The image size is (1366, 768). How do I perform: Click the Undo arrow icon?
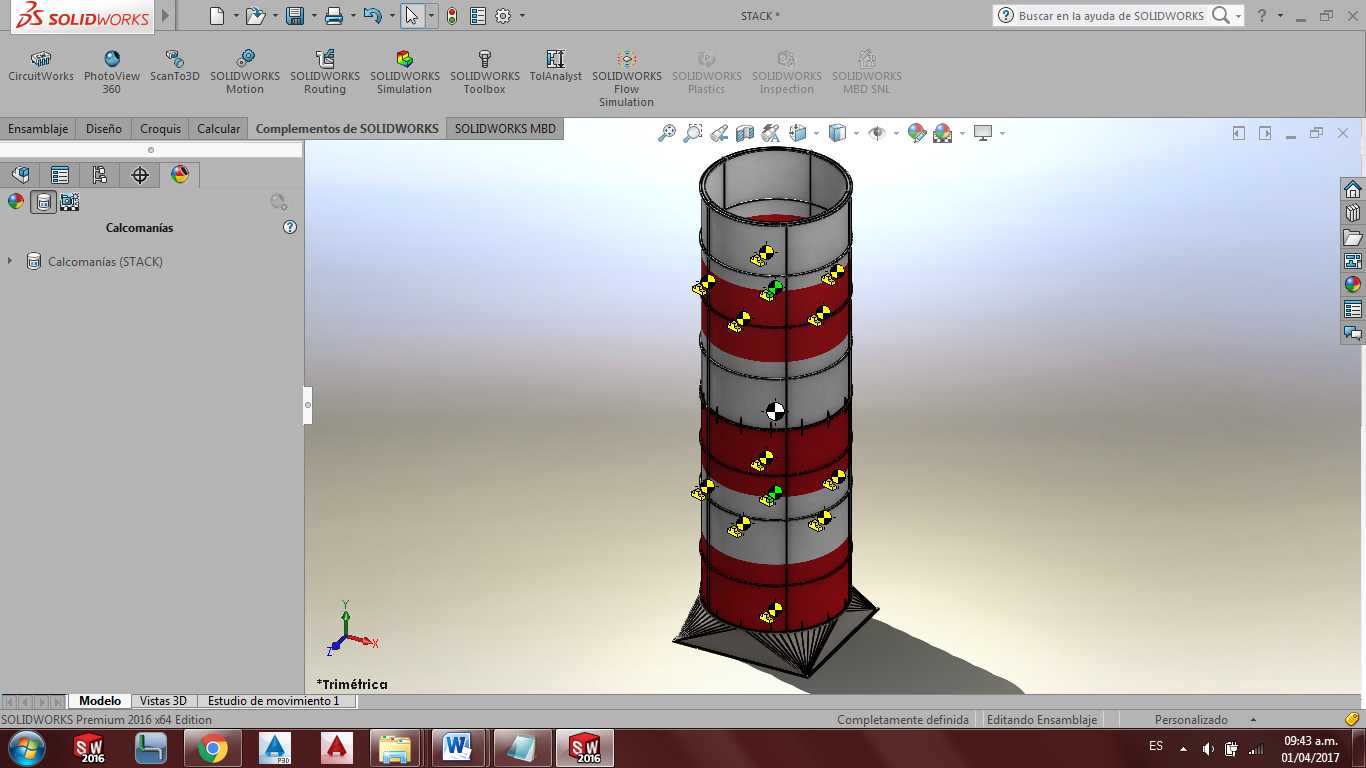coord(372,16)
